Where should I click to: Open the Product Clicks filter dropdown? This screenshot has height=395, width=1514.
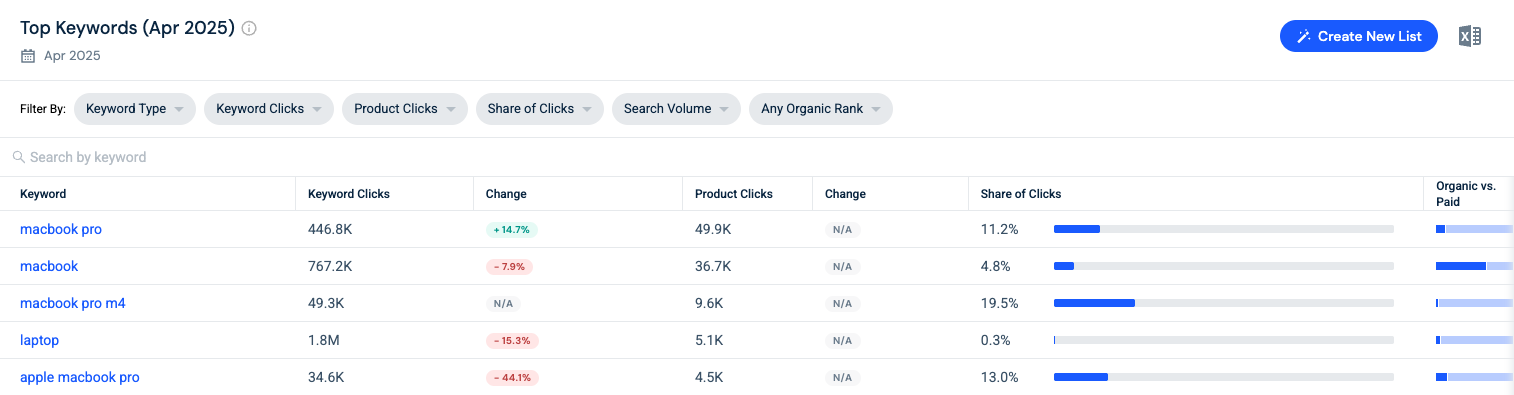[x=405, y=109]
